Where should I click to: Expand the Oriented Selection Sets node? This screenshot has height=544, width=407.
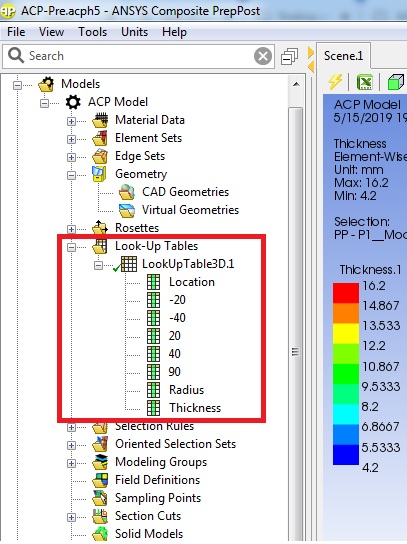[x=71, y=445]
